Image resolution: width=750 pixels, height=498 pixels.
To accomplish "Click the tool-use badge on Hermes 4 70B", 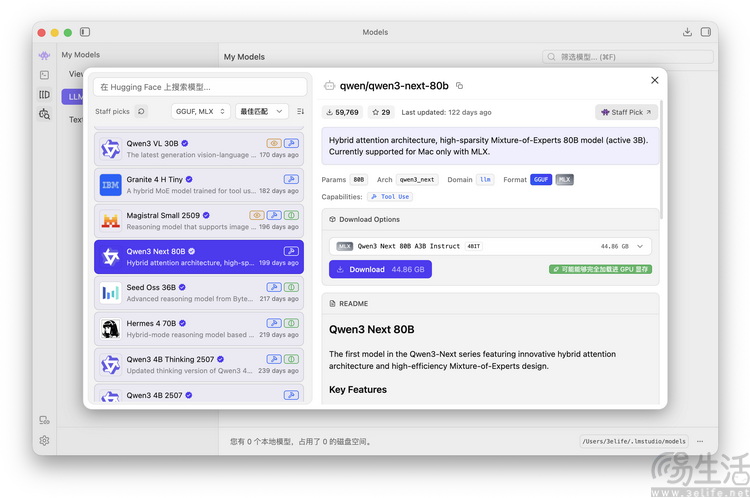I will (274, 323).
